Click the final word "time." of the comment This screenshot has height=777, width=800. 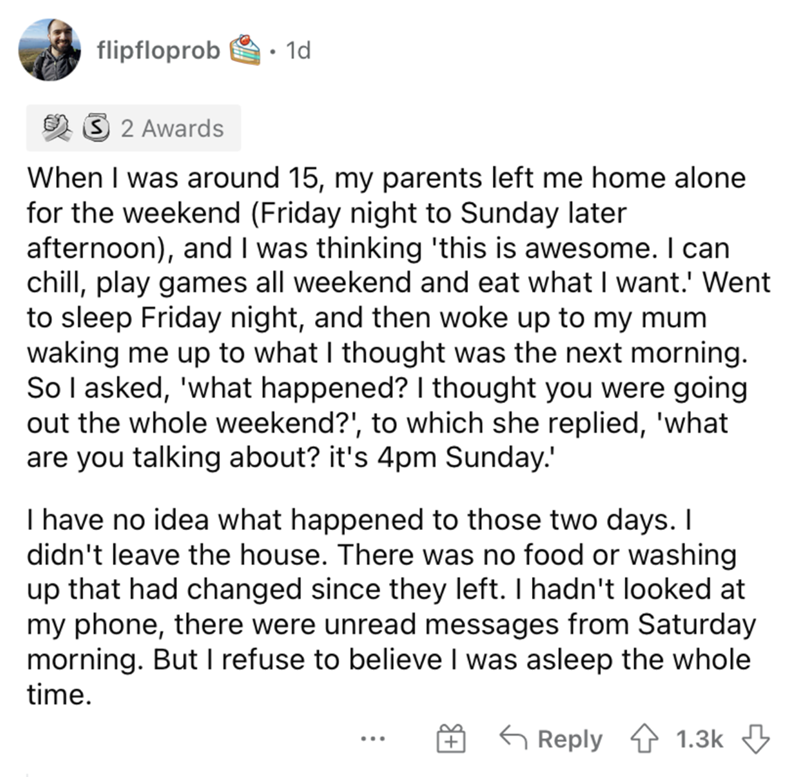(62, 689)
